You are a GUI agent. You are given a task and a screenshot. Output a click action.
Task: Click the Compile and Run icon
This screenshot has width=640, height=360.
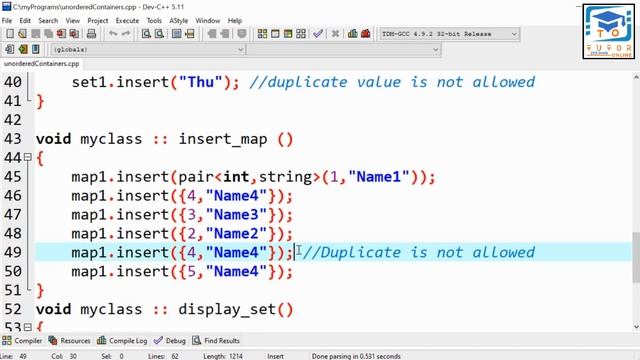pyautogui.click(x=288, y=34)
